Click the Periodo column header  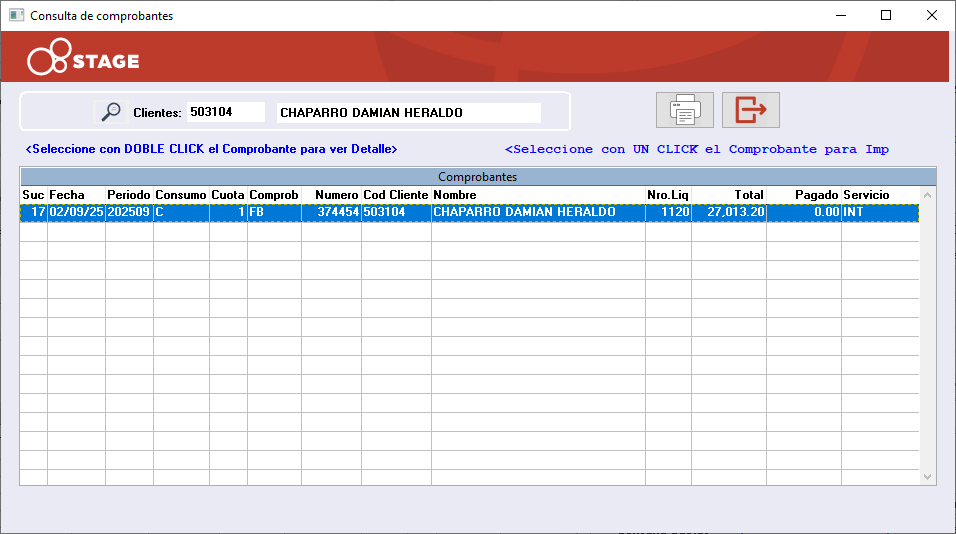click(x=129, y=194)
